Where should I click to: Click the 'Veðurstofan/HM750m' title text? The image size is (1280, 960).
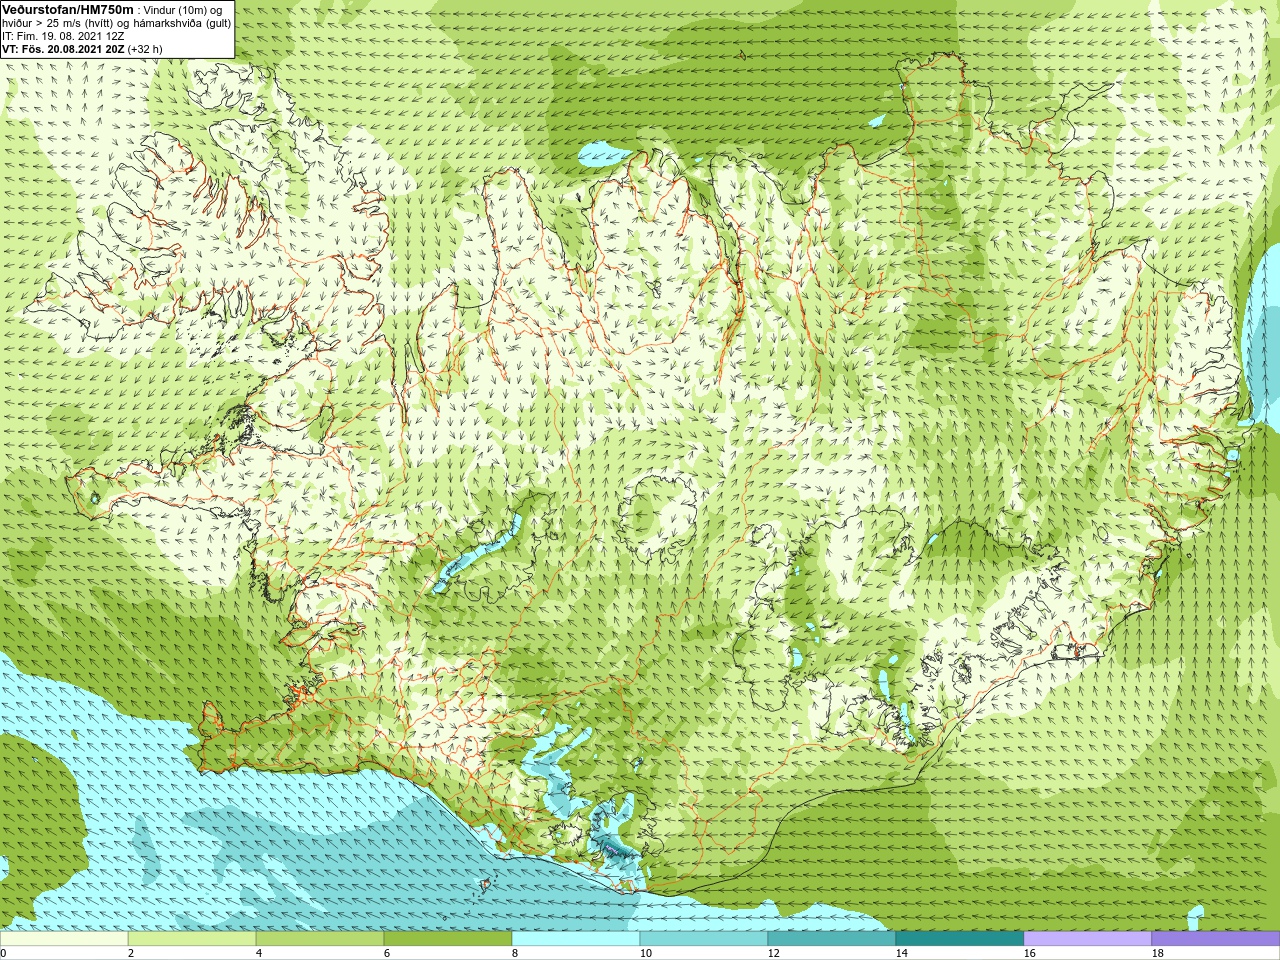coord(68,10)
